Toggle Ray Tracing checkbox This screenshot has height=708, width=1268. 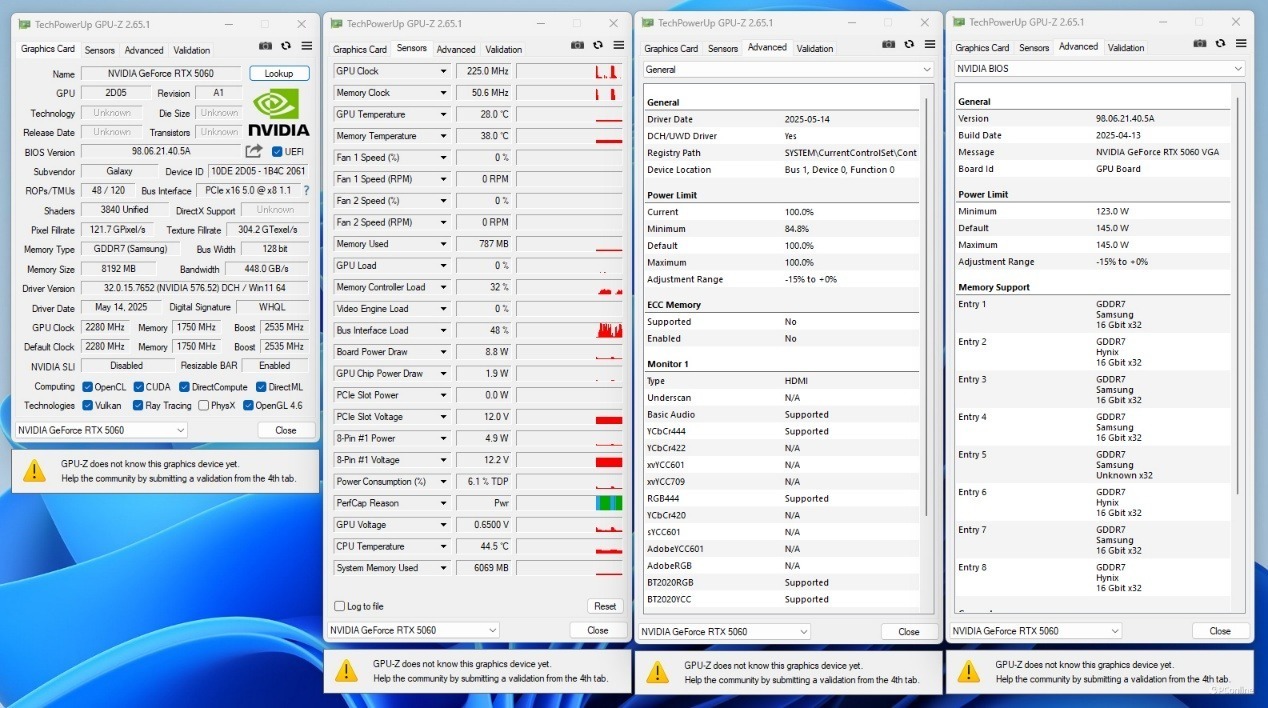click(138, 405)
